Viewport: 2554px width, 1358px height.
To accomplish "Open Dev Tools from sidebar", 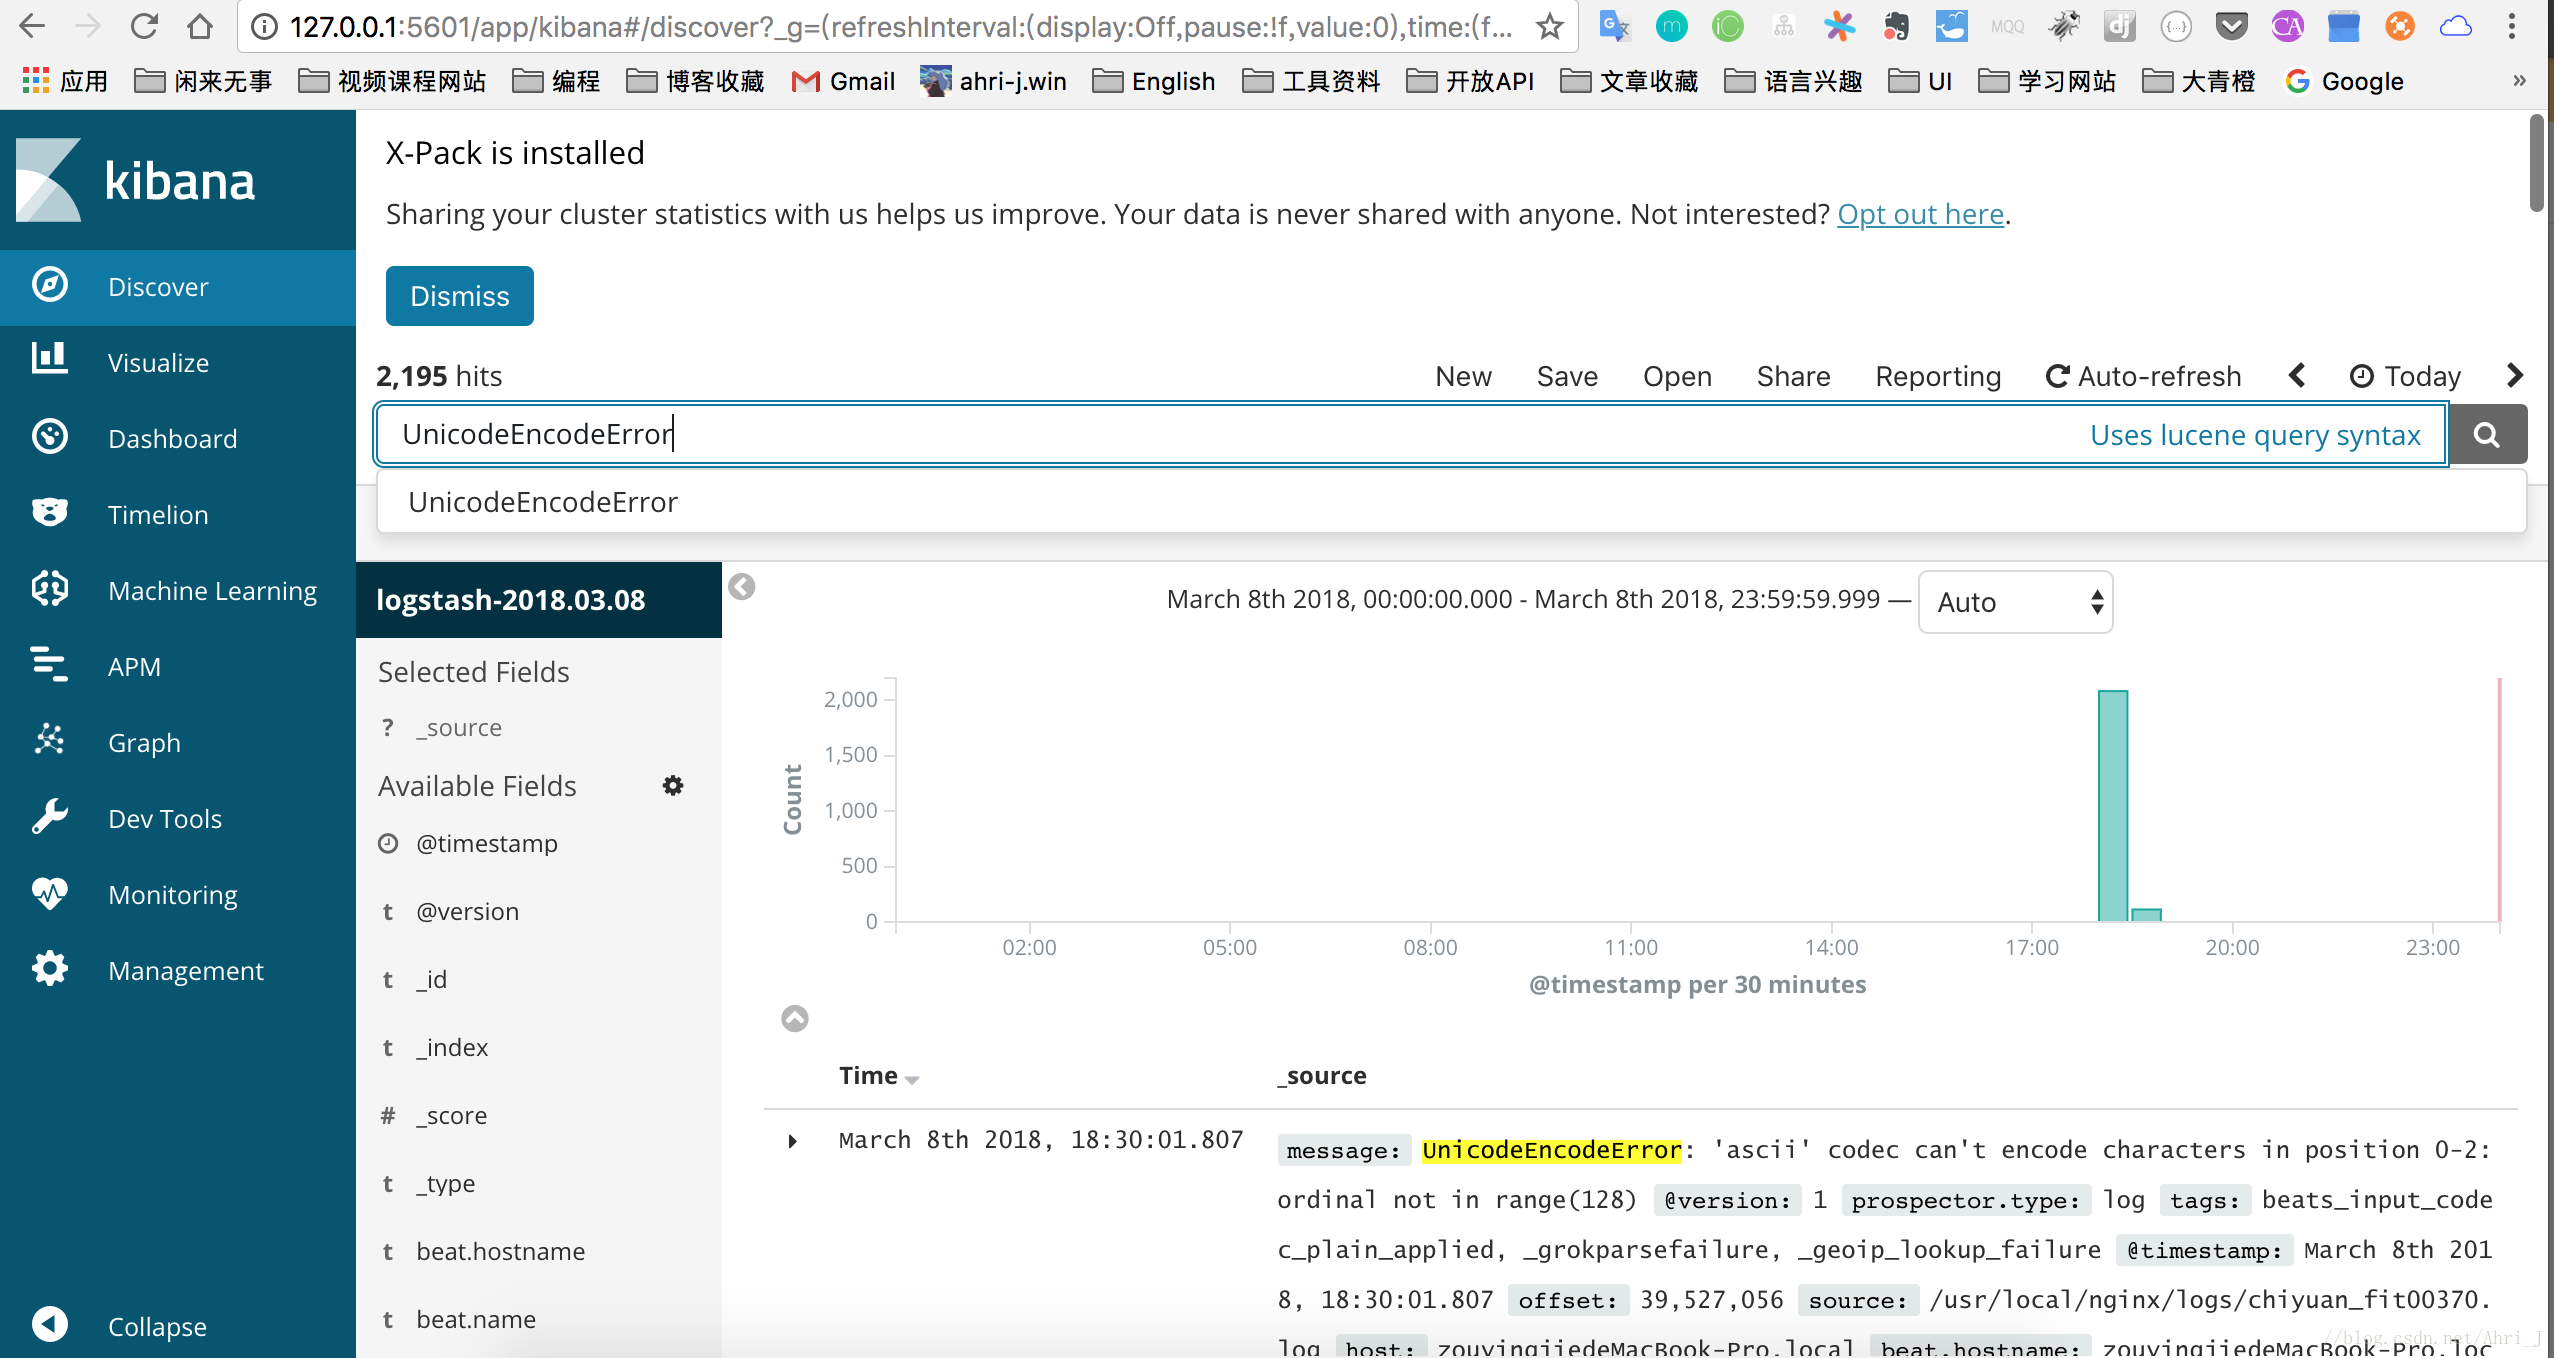I will (178, 819).
